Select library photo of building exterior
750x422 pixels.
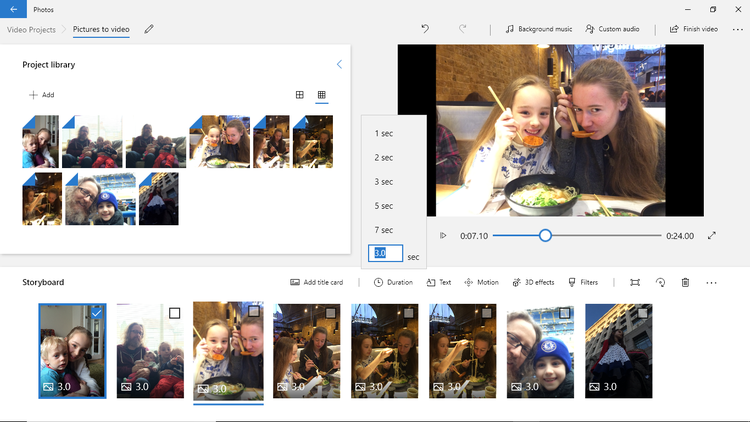pyautogui.click(x=159, y=199)
